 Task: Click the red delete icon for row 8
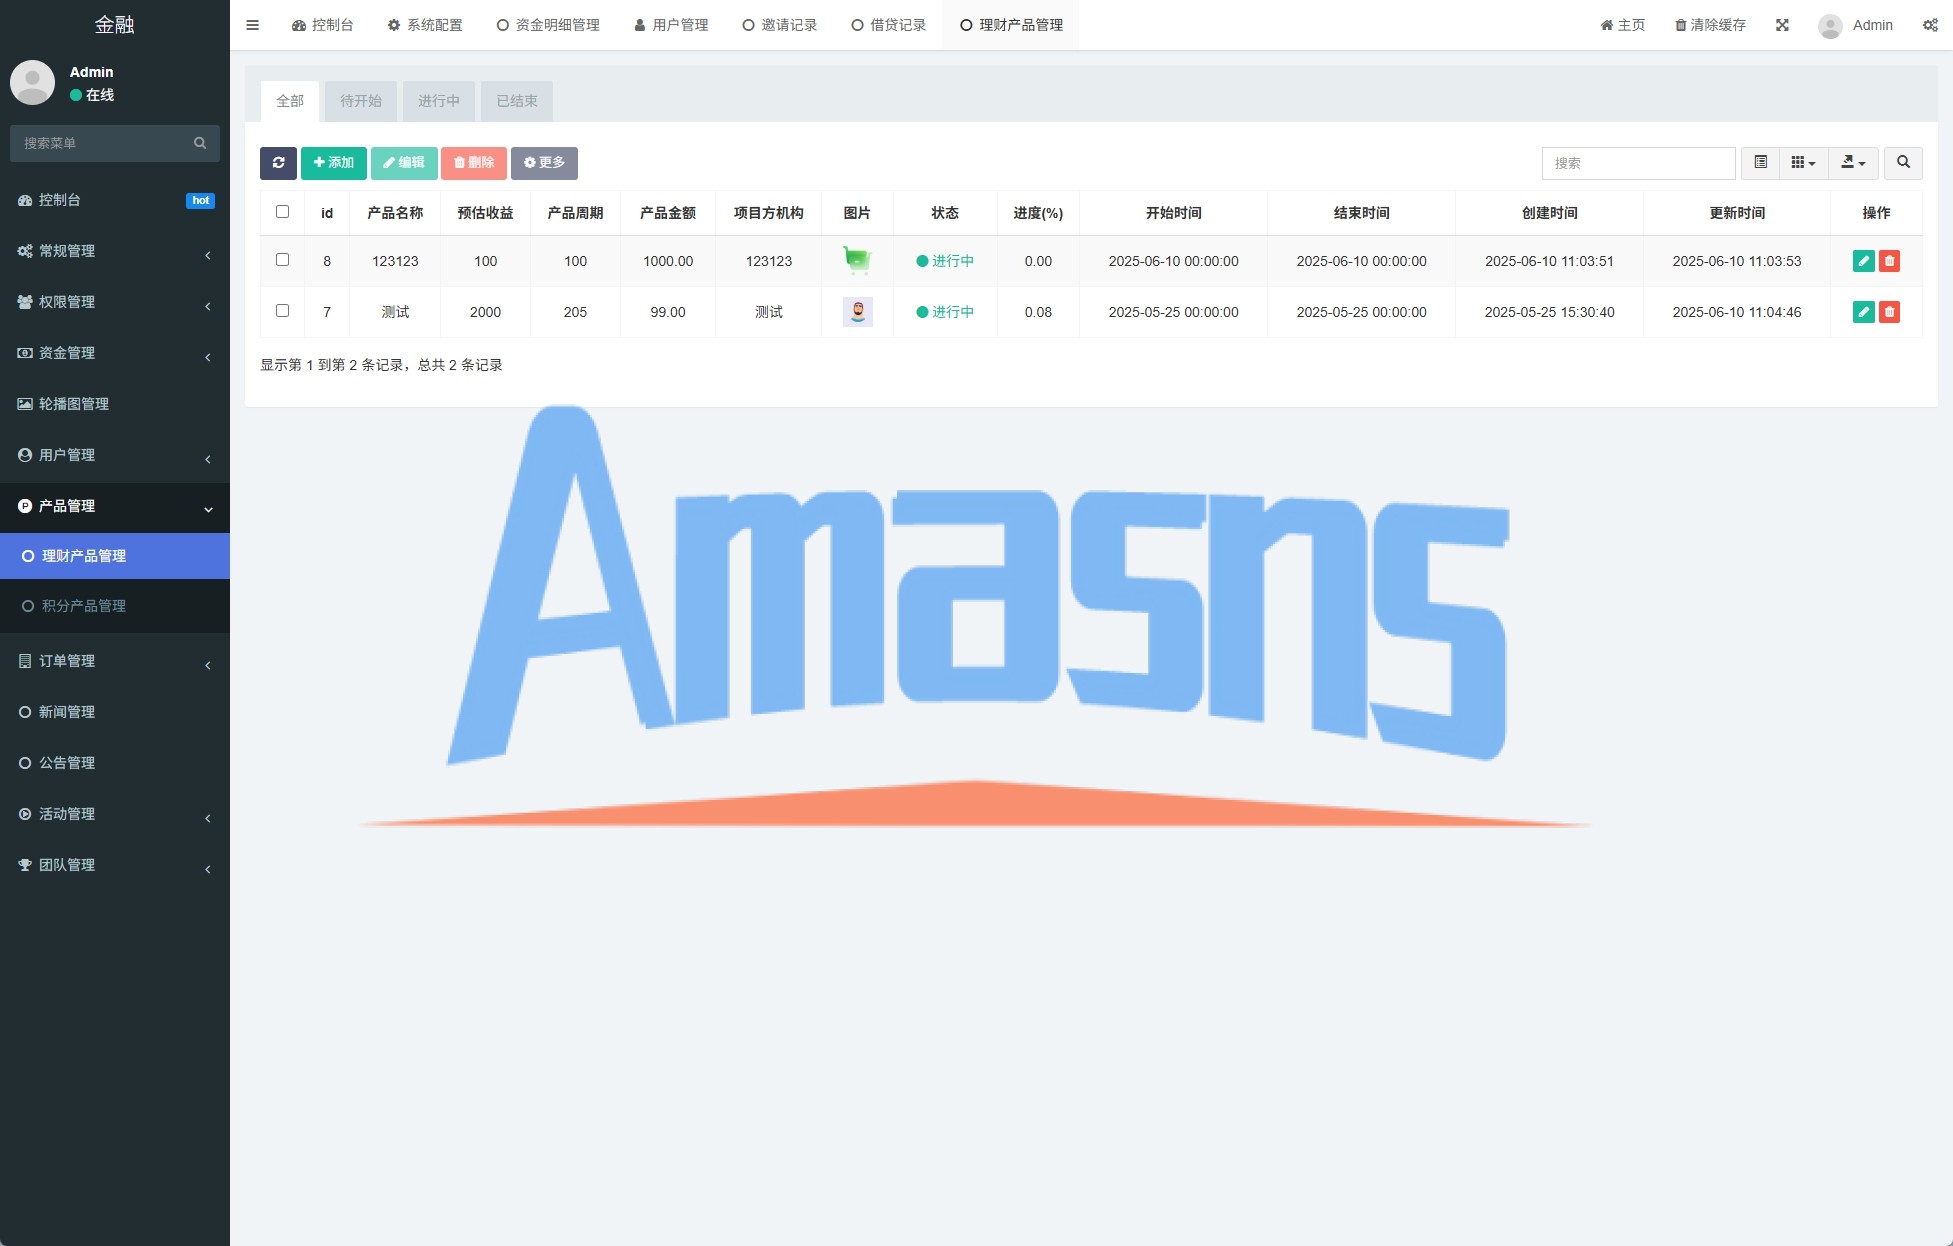point(1889,261)
